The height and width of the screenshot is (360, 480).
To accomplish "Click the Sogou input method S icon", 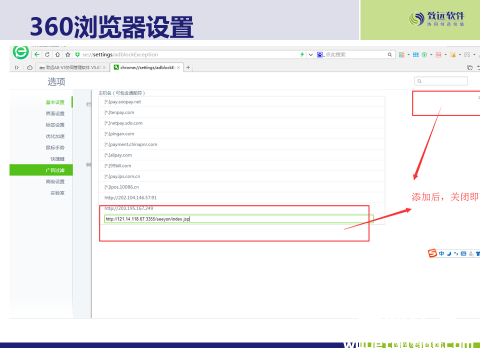I will [x=432, y=253].
